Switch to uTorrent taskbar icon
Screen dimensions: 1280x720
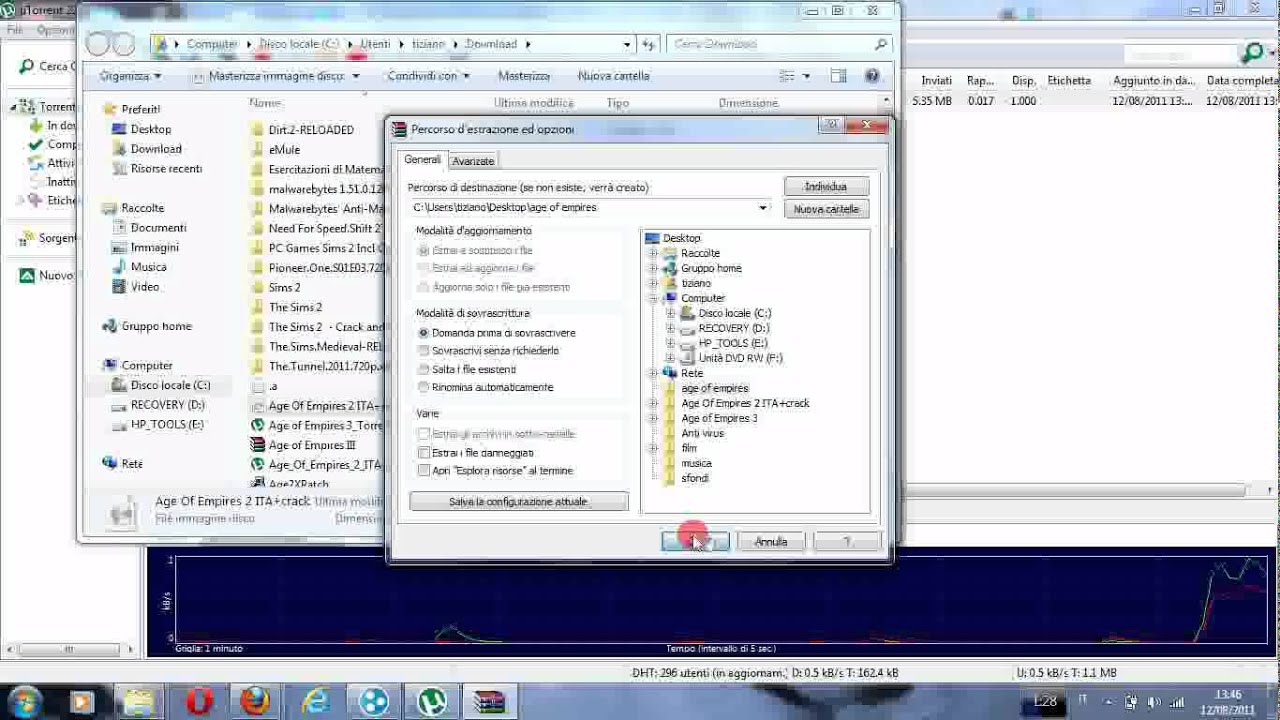click(x=432, y=701)
